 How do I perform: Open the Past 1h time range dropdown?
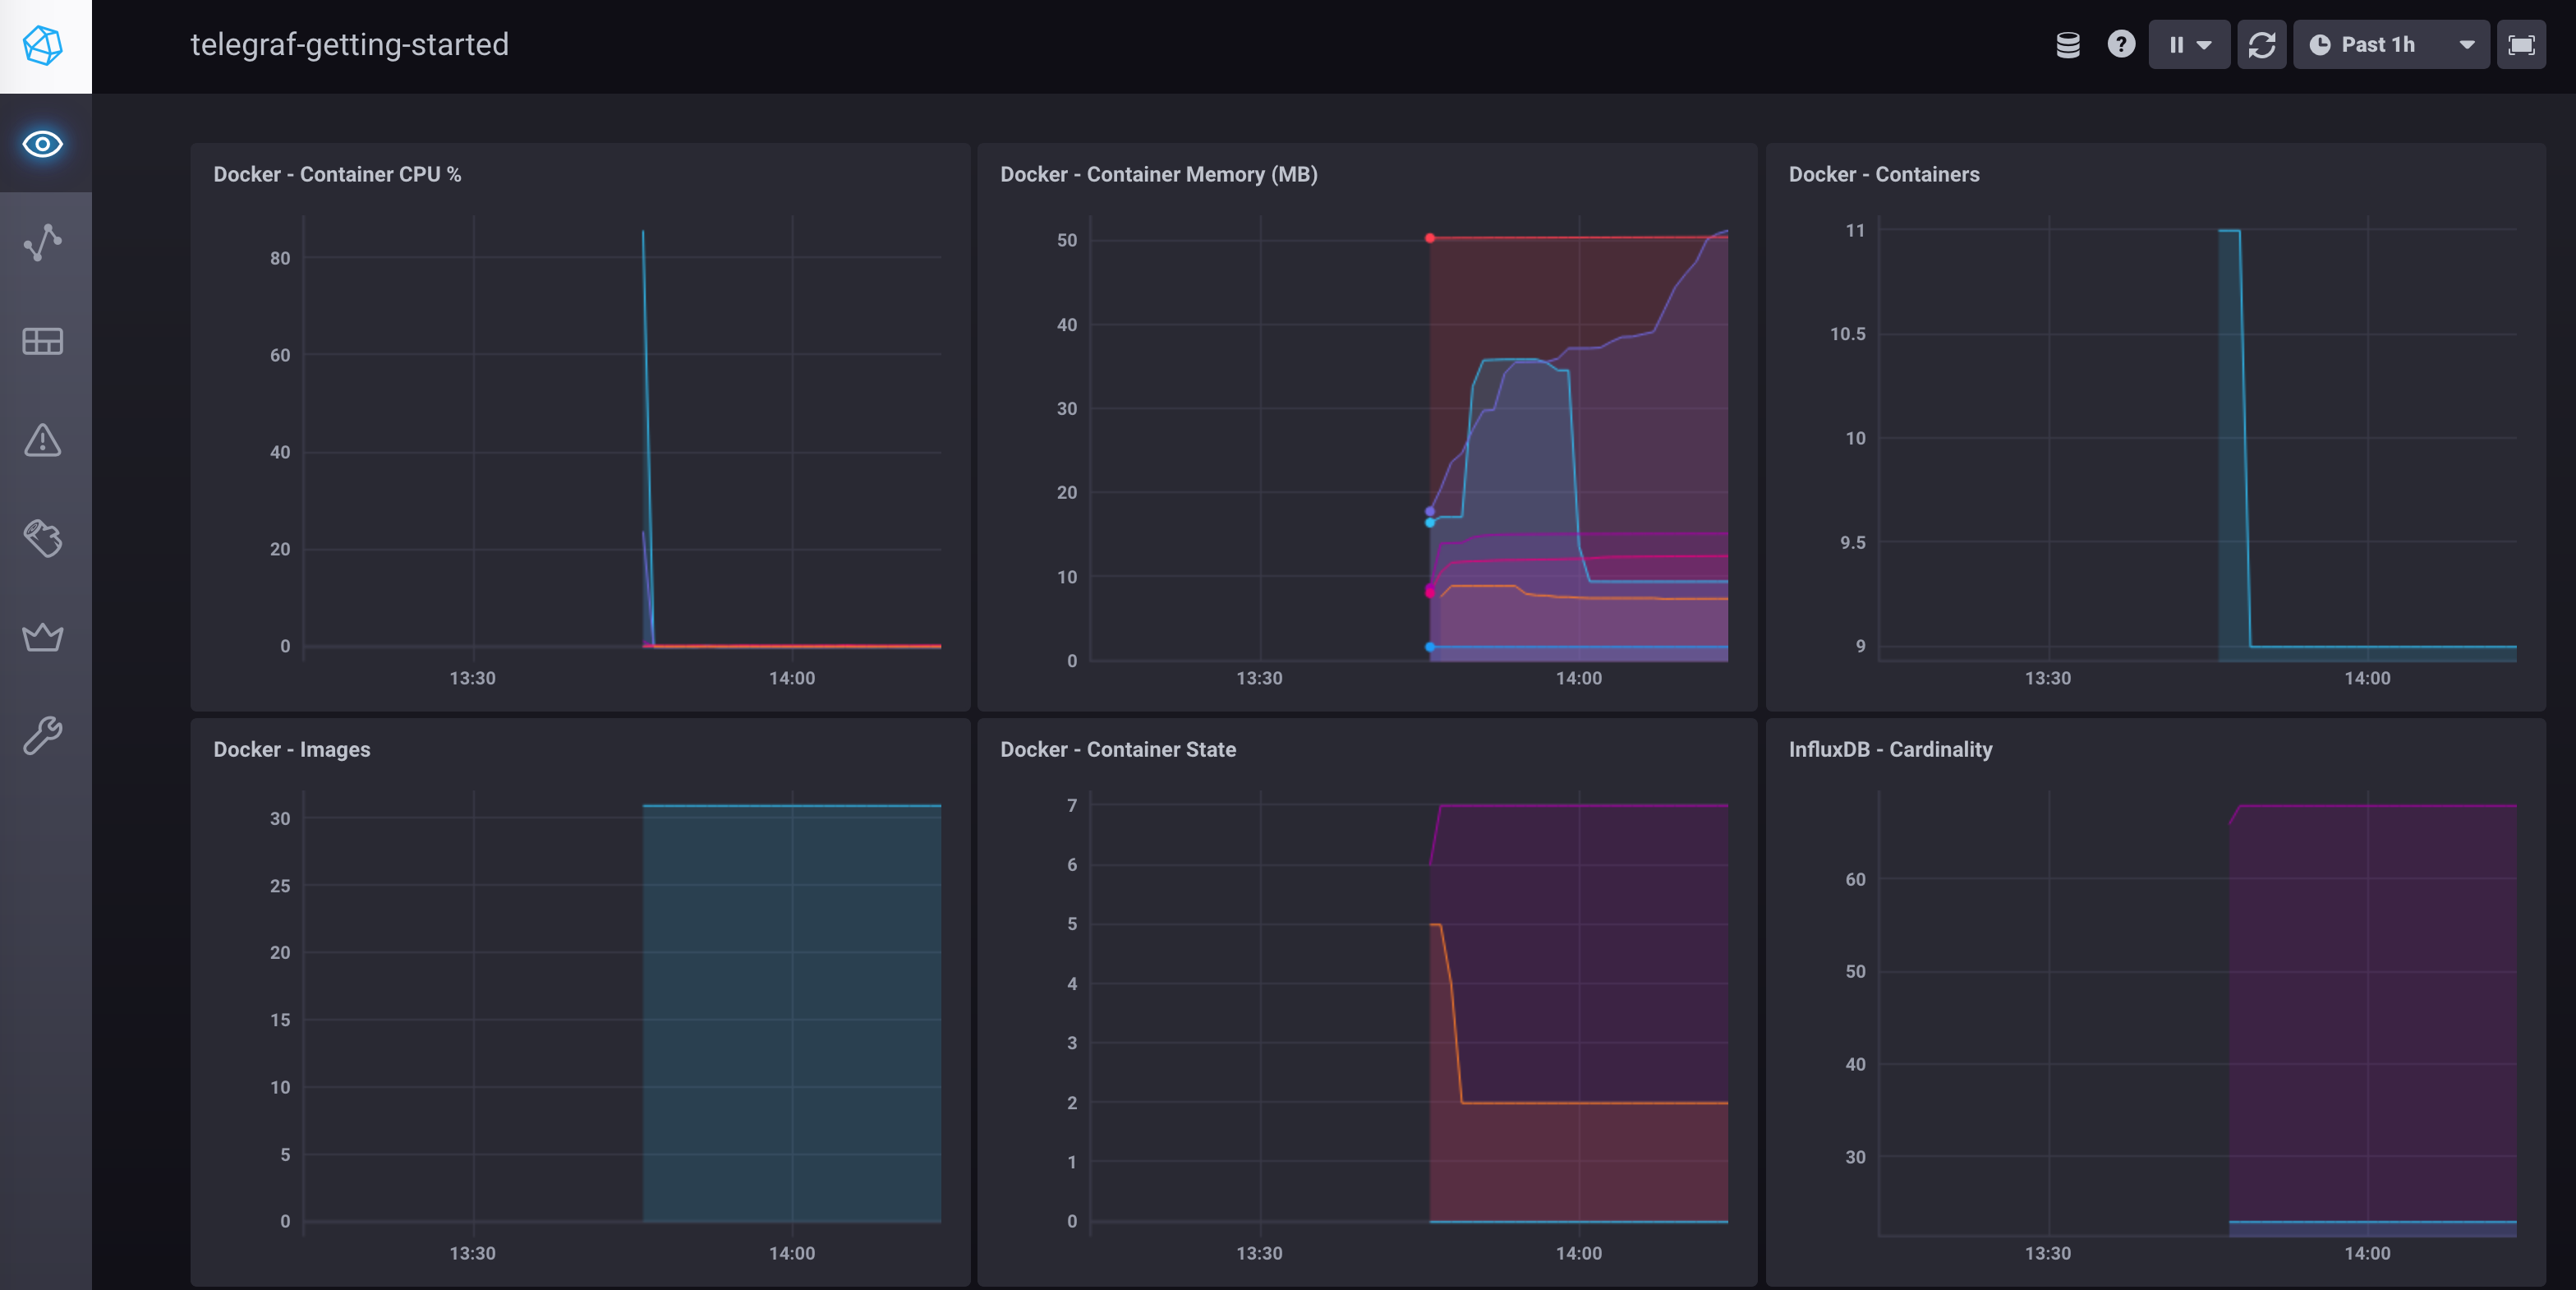(x=2391, y=45)
